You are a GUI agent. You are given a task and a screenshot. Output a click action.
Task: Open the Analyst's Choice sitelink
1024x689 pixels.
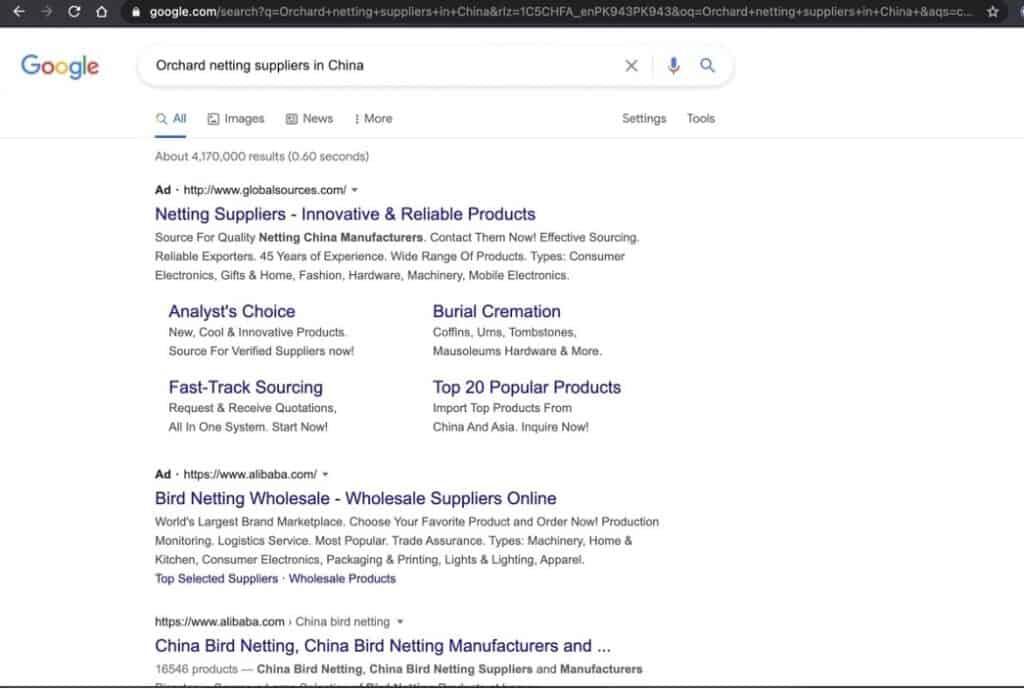232,312
